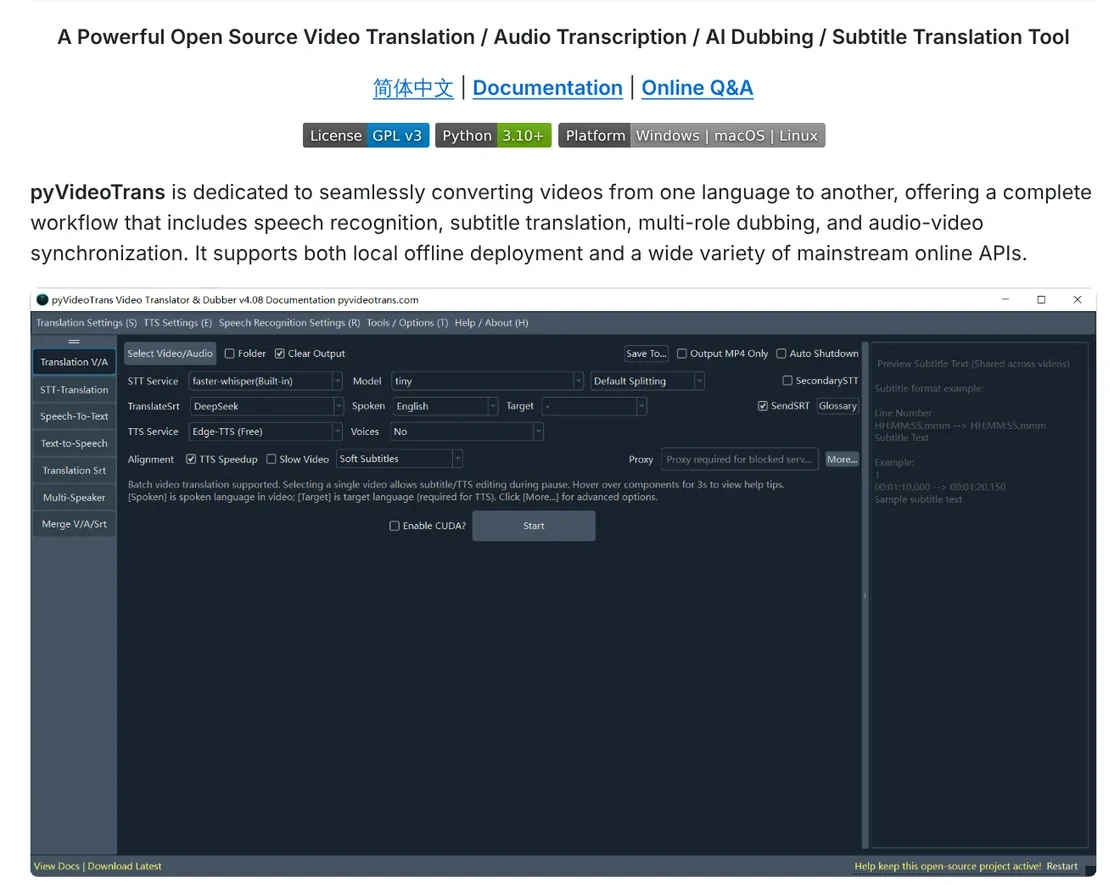Image resolution: width=1110 pixels, height=885 pixels.
Task: Open the Online Q&A link
Action: point(697,88)
